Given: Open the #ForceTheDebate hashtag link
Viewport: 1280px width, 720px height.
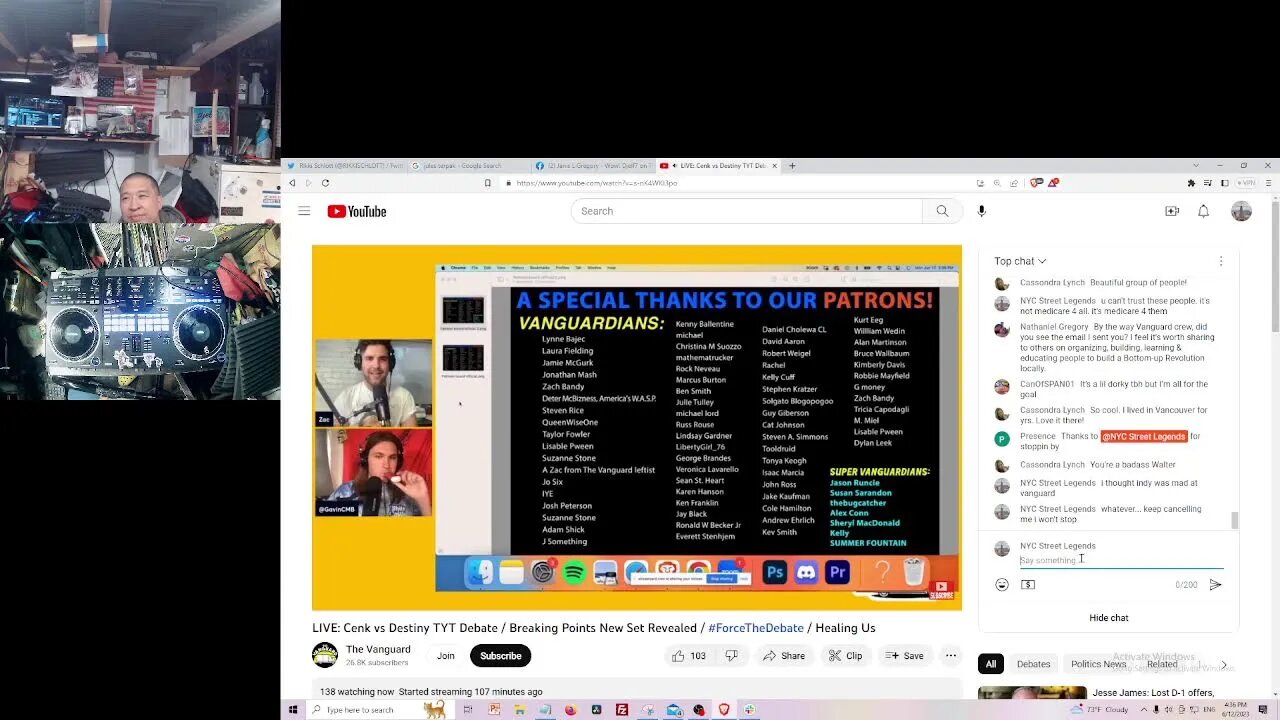Looking at the screenshot, I should point(756,628).
